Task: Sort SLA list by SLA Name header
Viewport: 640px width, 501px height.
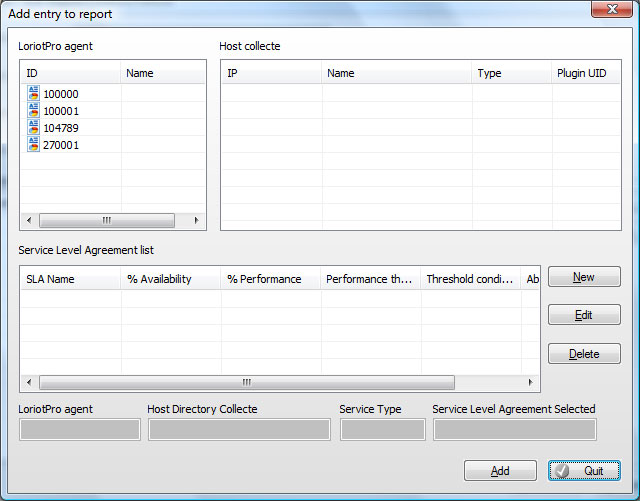Action: point(71,279)
